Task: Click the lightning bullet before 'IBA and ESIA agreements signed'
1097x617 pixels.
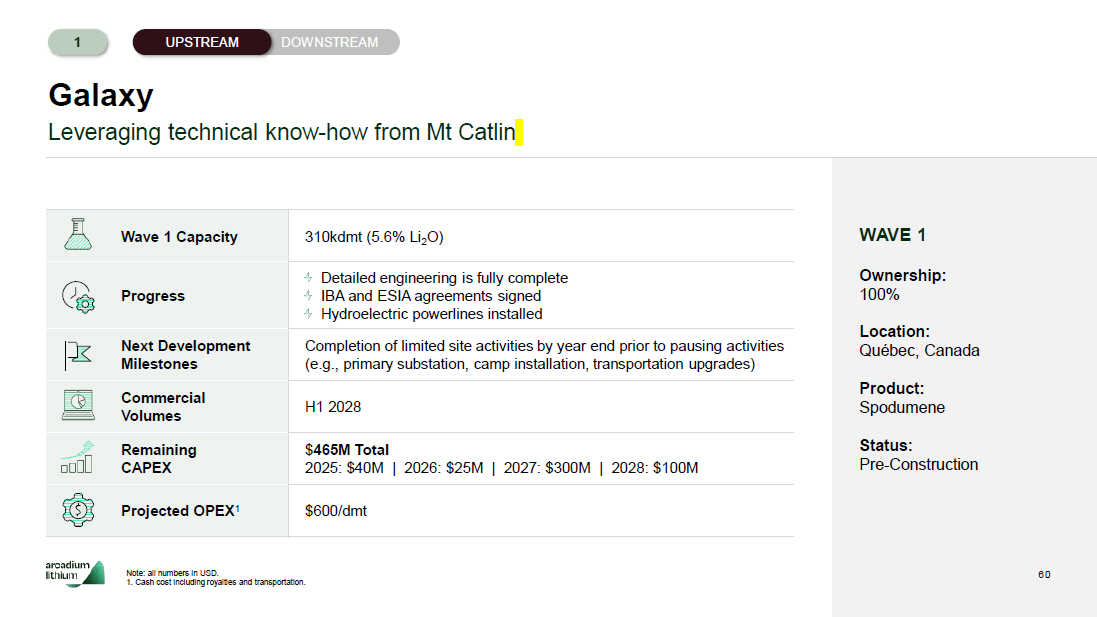Action: 309,296
